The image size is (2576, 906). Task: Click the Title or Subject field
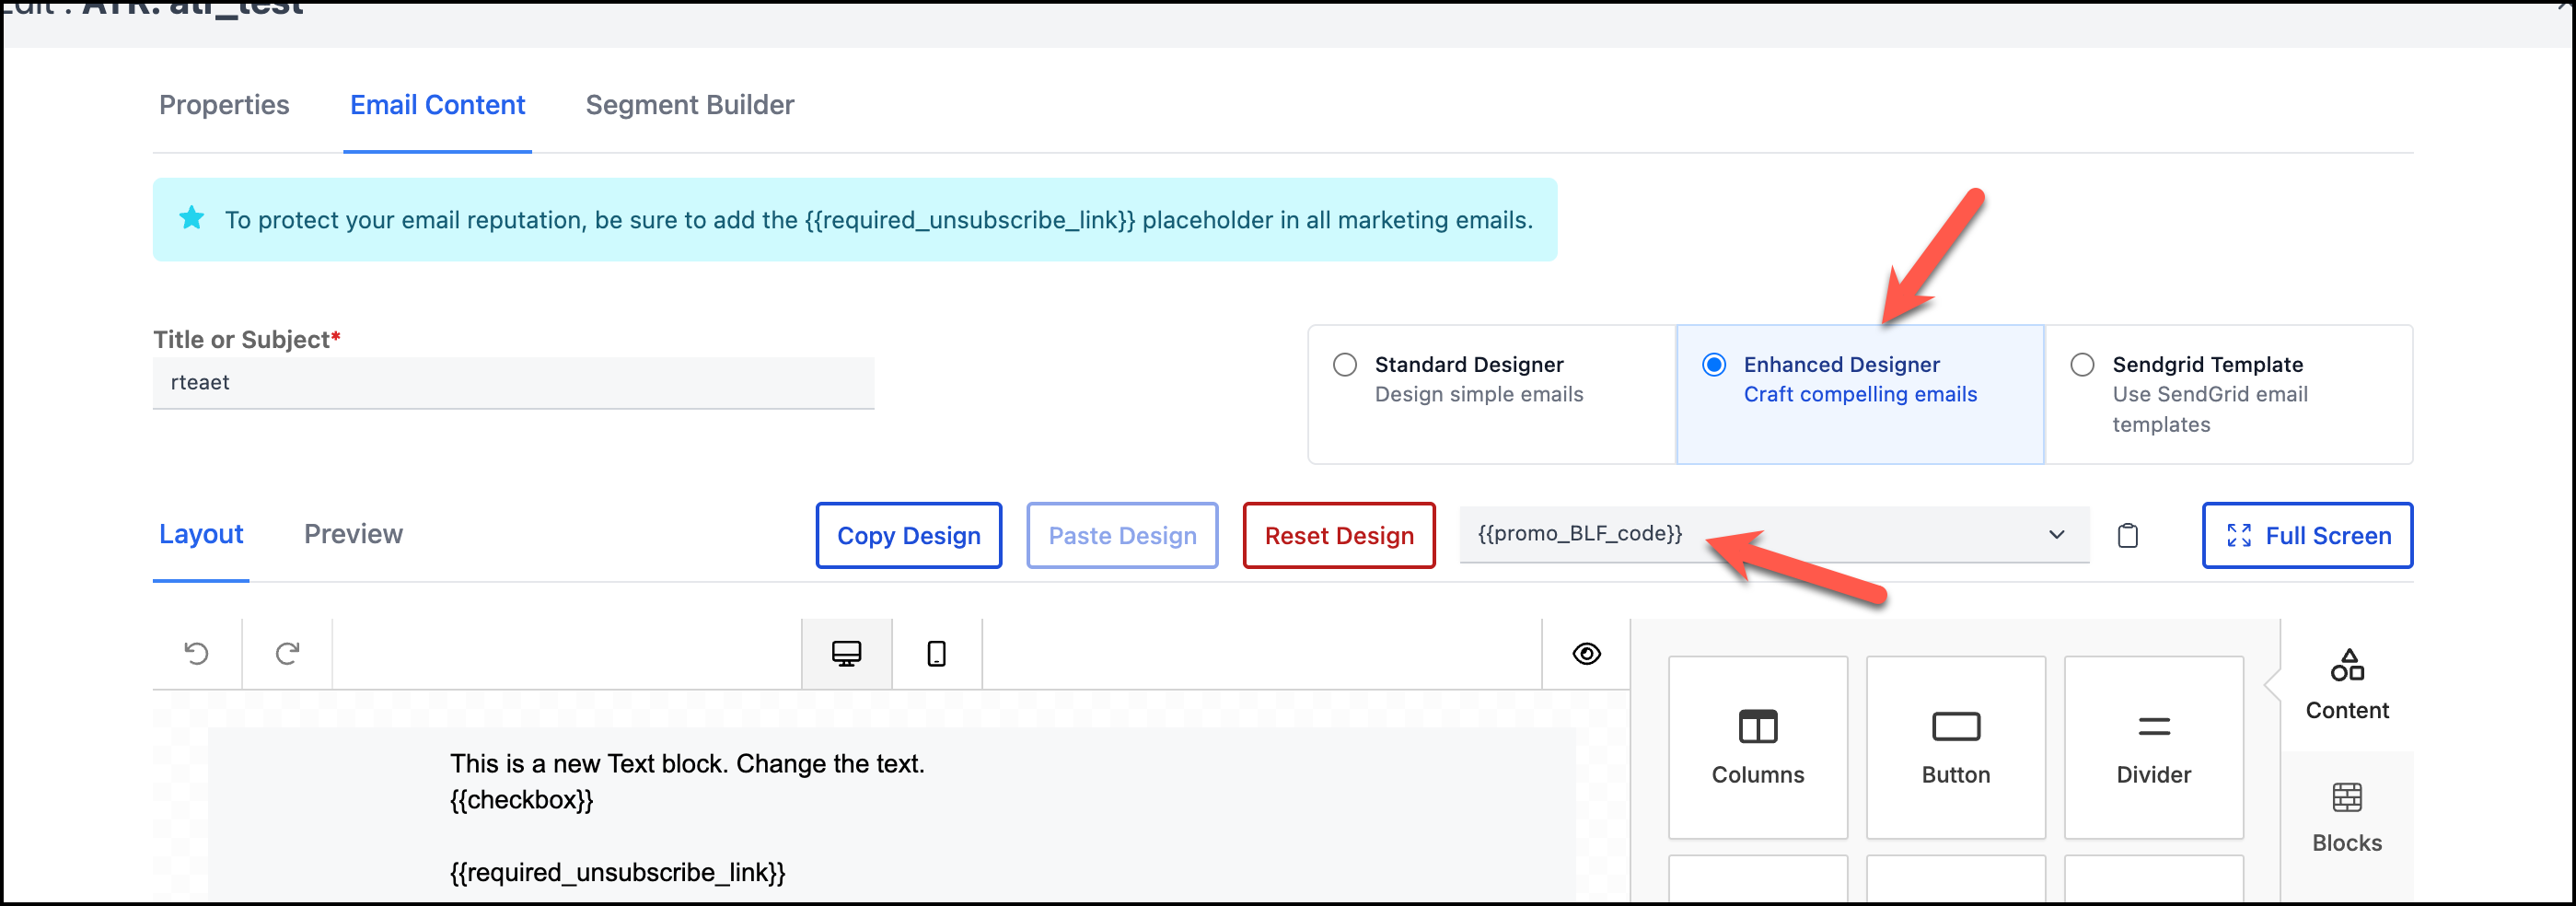513,383
